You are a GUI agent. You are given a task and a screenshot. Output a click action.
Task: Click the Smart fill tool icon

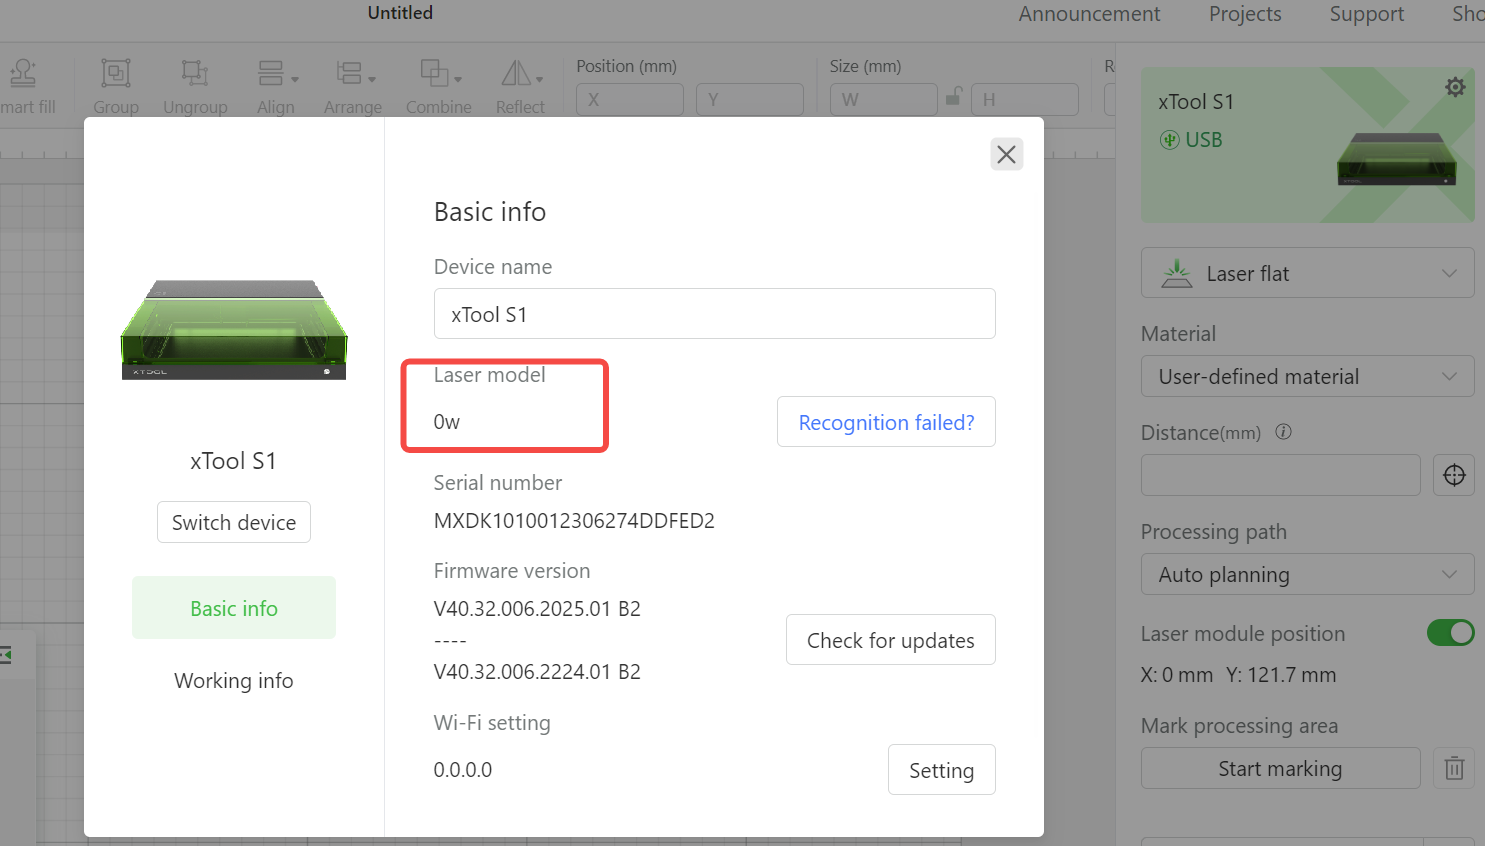tap(23, 74)
